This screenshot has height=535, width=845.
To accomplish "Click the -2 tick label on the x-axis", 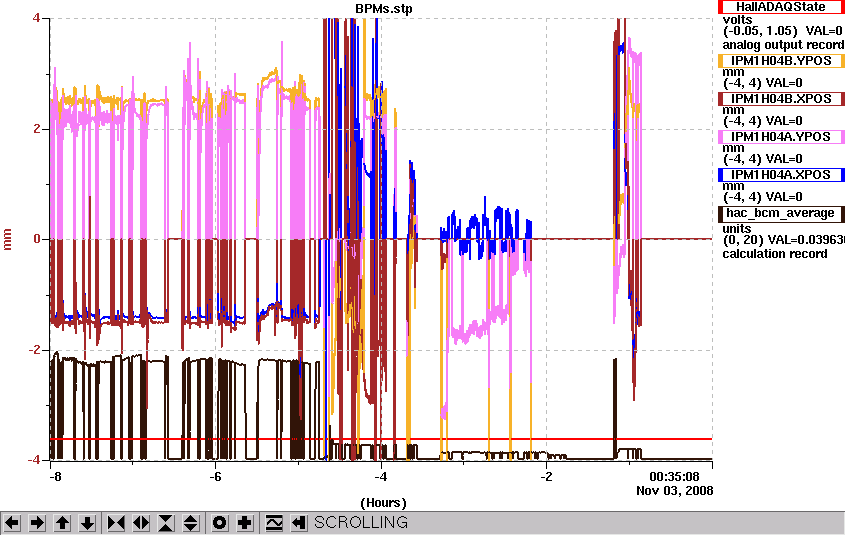I will coord(546,477).
